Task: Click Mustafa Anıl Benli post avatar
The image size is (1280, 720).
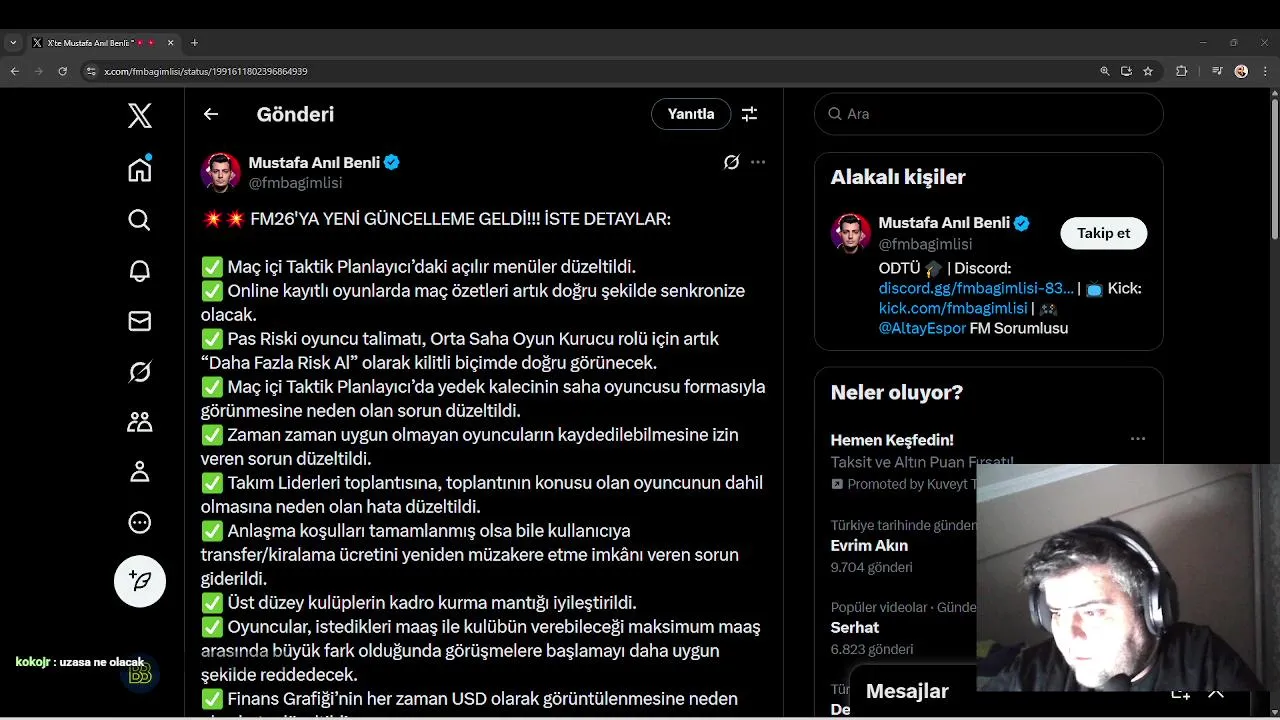Action: coord(221,172)
